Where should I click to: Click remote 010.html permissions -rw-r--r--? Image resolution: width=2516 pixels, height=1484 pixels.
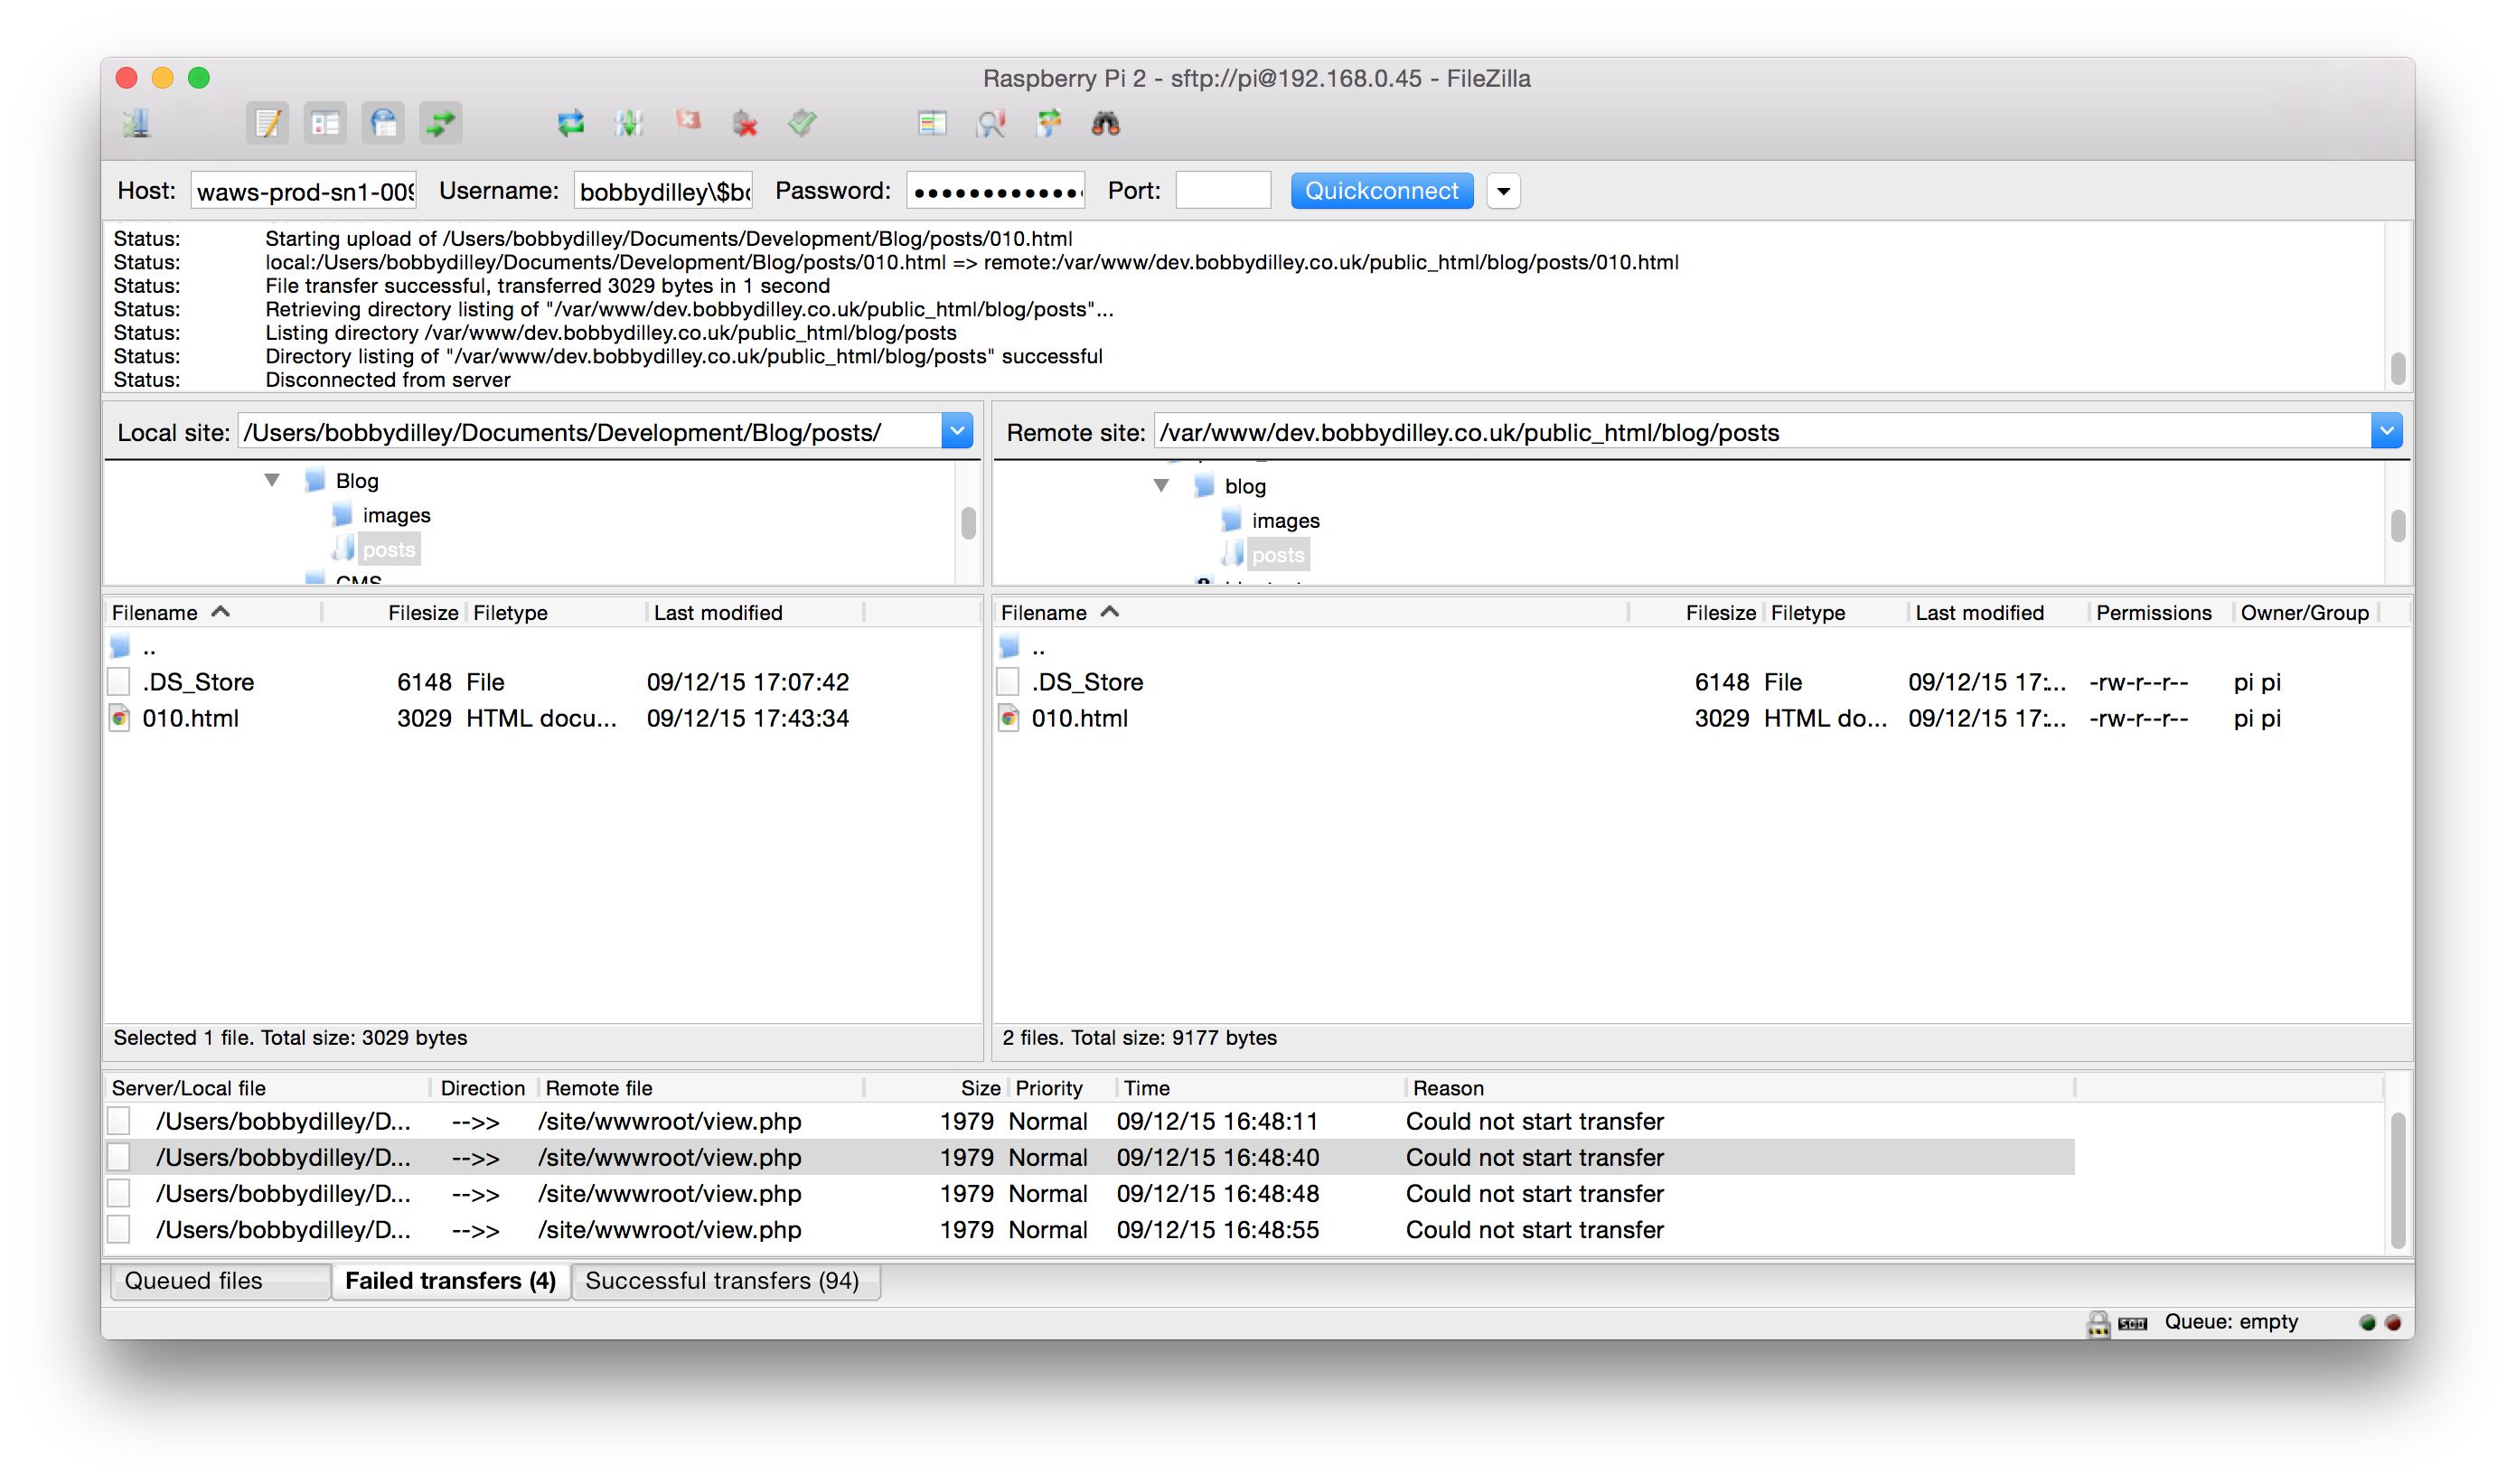pyautogui.click(x=2138, y=719)
